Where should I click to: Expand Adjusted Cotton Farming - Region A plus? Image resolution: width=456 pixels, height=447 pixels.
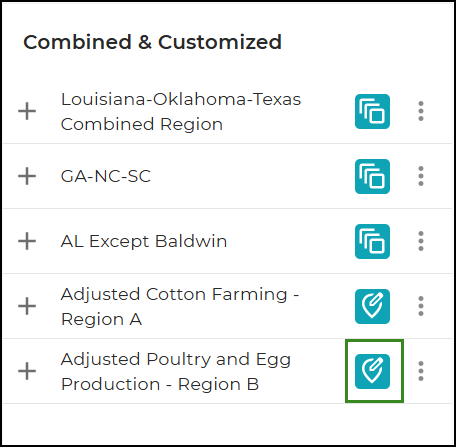click(27, 306)
